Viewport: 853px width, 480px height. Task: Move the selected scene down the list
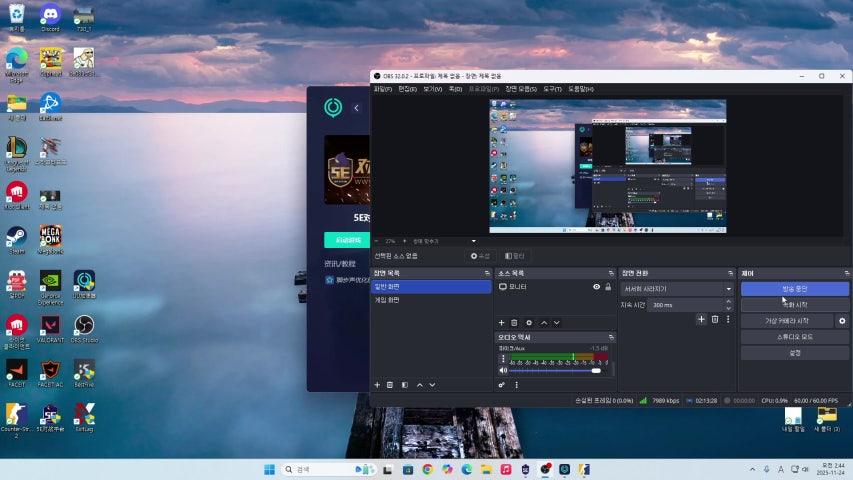pyautogui.click(x=432, y=384)
